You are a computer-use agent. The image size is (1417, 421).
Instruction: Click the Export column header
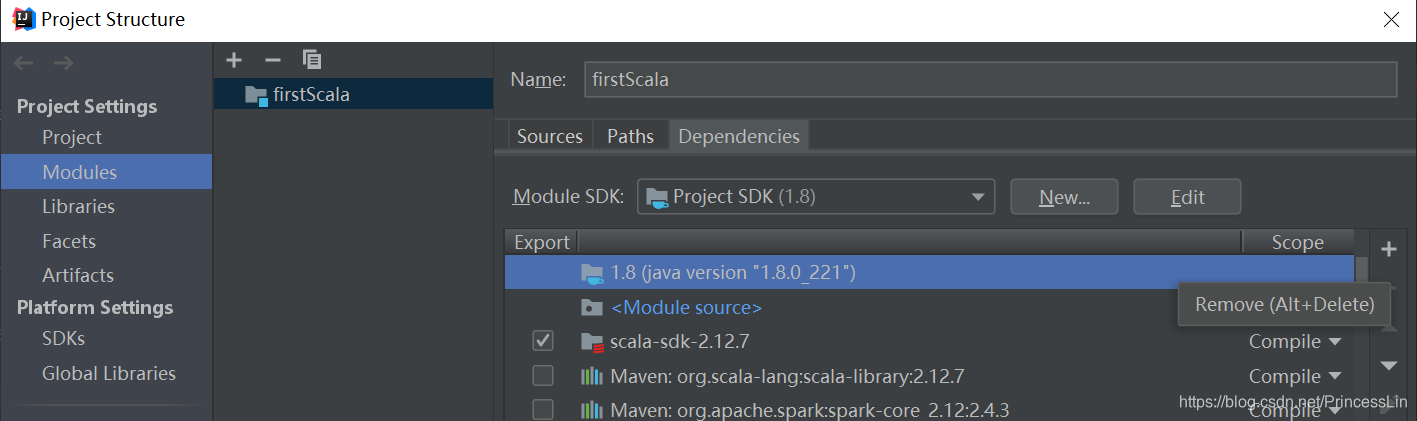click(x=541, y=242)
